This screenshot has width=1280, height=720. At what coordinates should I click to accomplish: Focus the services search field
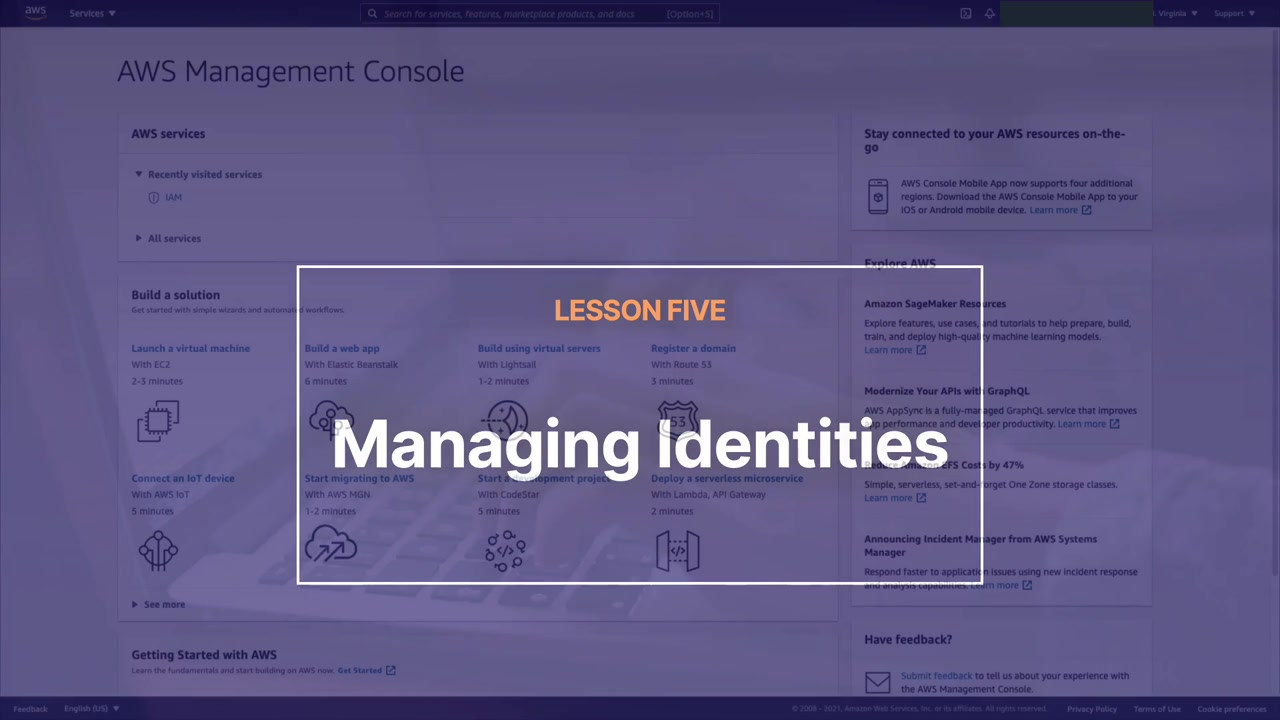(540, 14)
